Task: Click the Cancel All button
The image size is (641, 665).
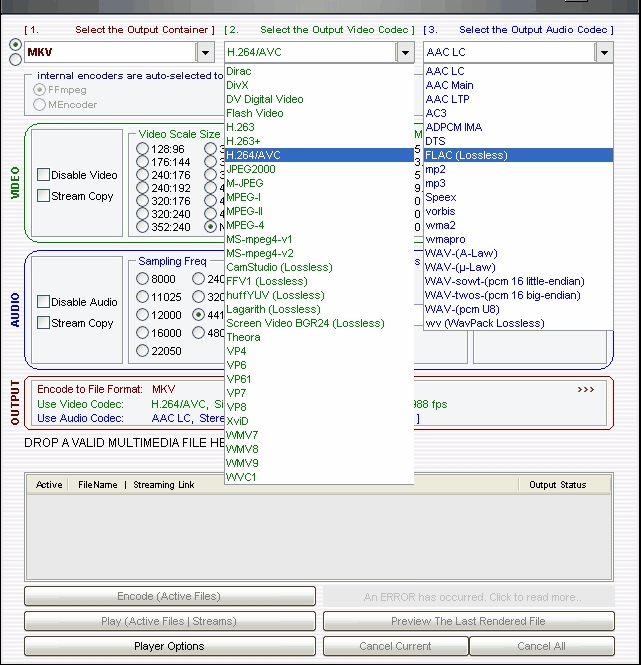Action: point(542,646)
